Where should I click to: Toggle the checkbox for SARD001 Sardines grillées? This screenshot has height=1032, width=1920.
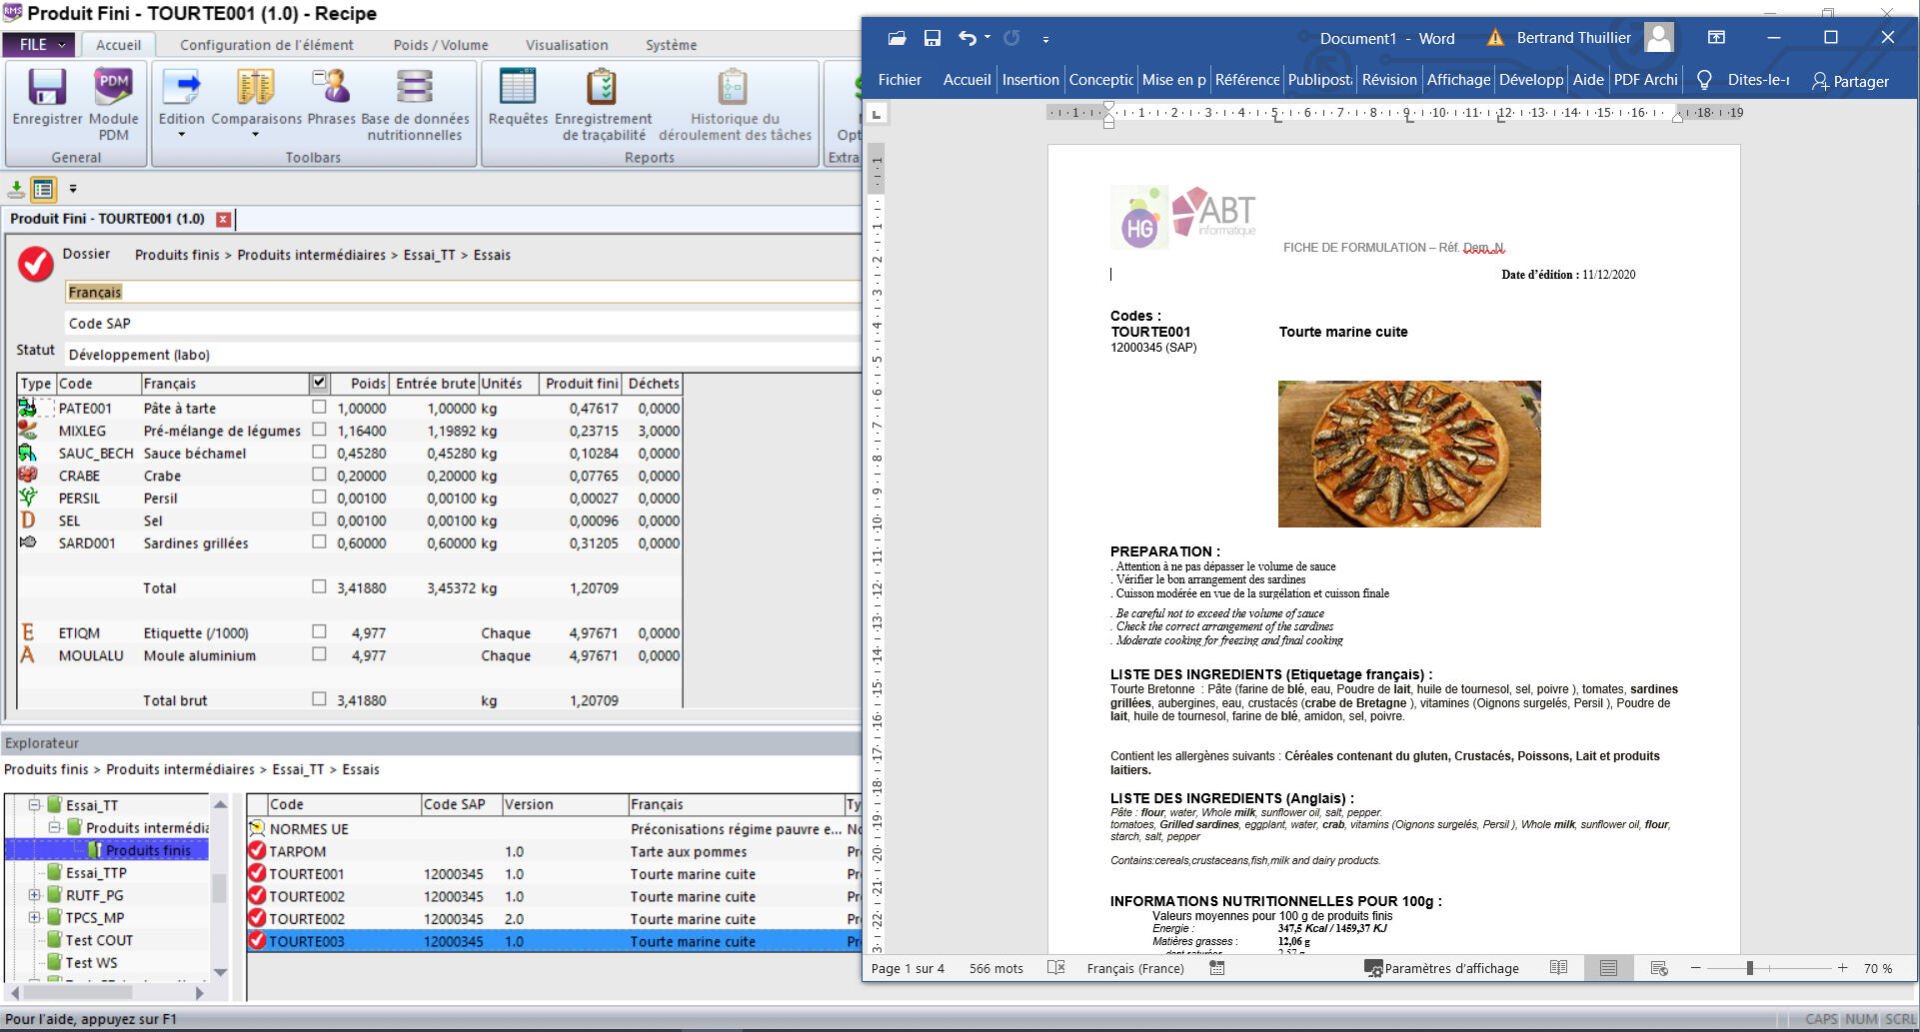pyautogui.click(x=319, y=543)
